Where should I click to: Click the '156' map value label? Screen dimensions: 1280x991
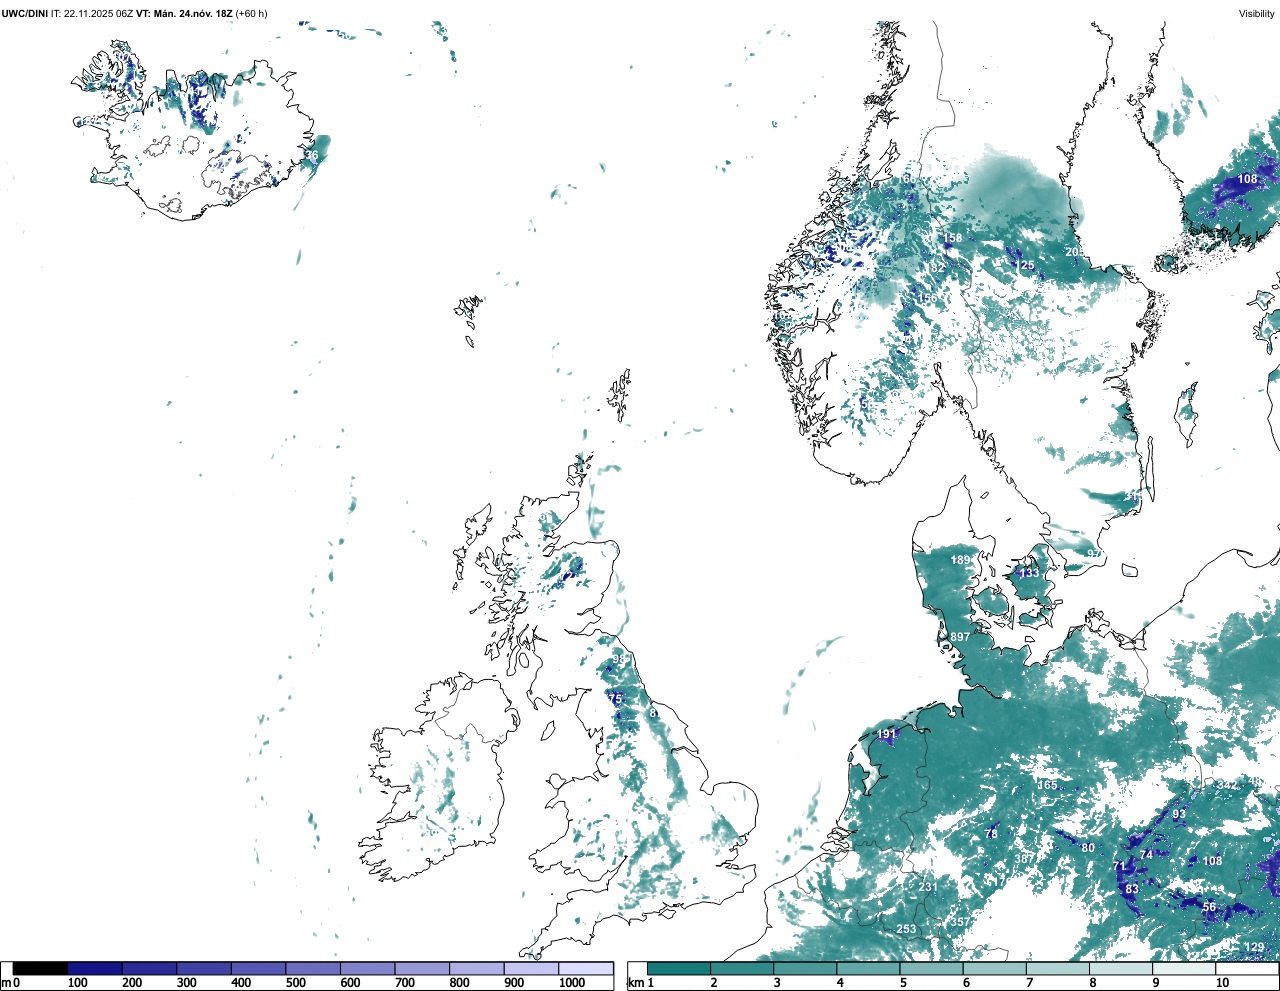928,299
